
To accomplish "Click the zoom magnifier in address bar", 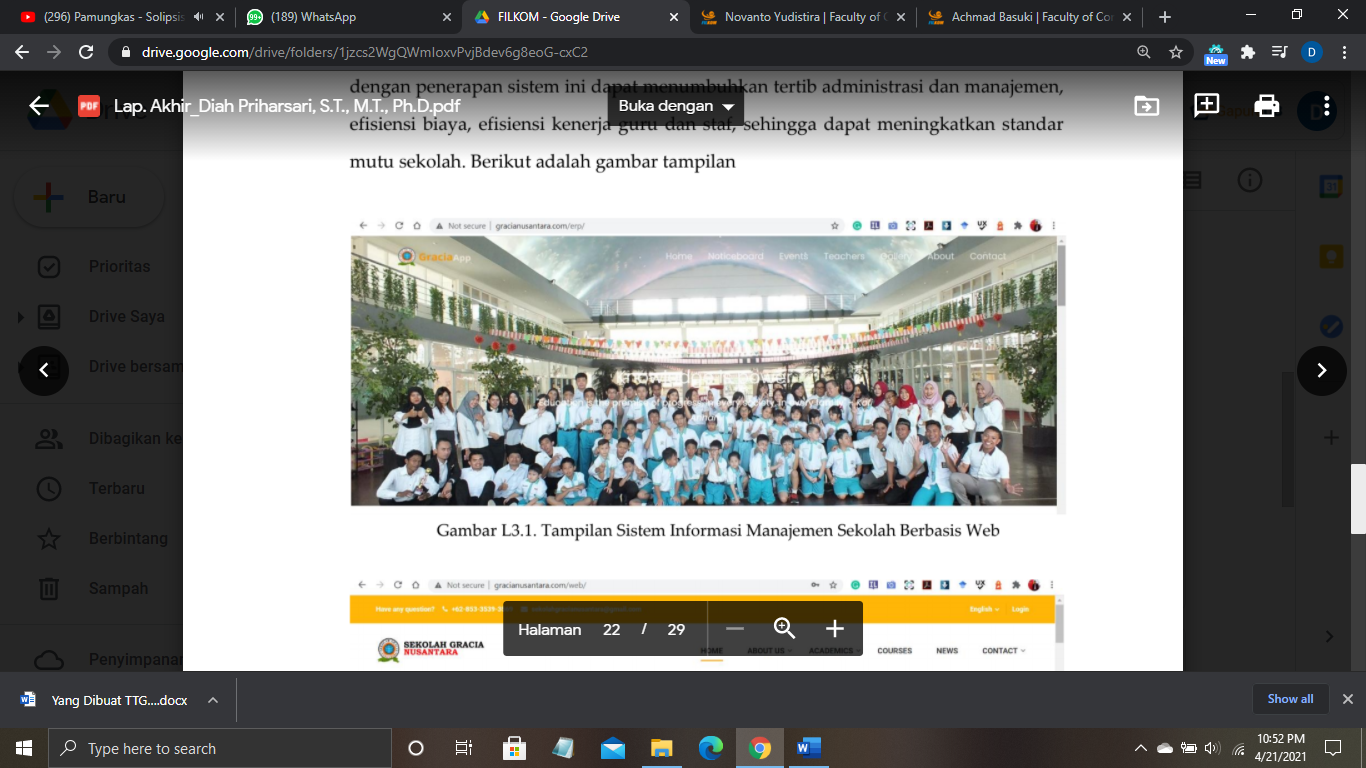I will 1144,52.
